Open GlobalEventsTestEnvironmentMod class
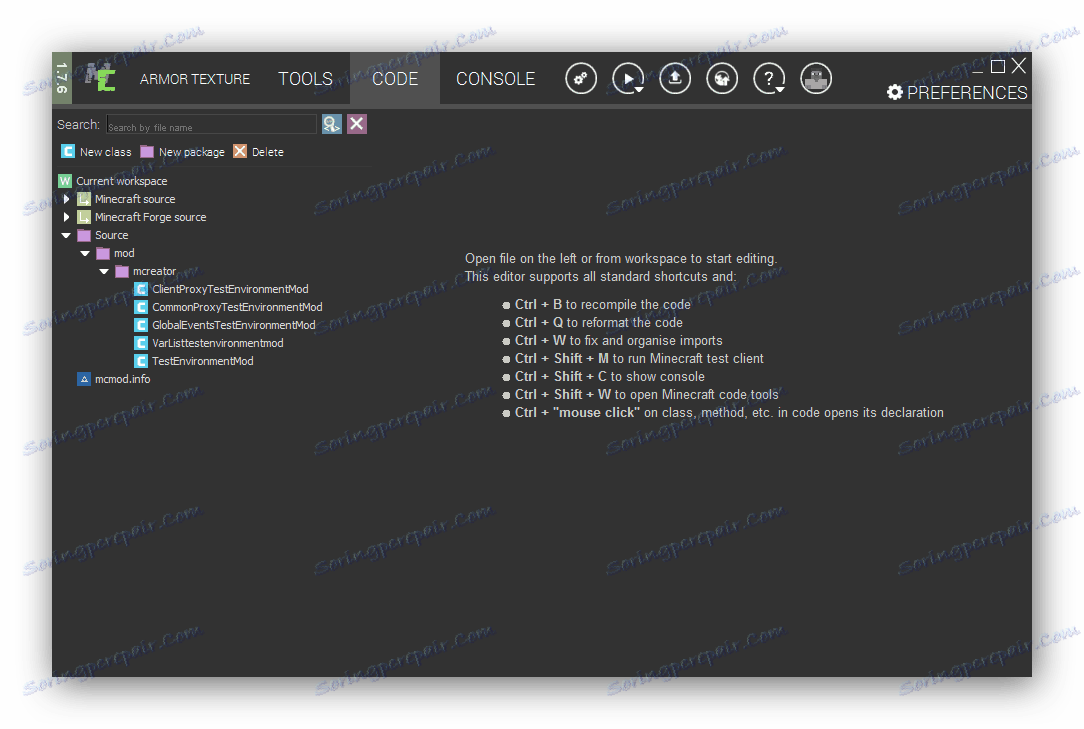 pos(234,325)
